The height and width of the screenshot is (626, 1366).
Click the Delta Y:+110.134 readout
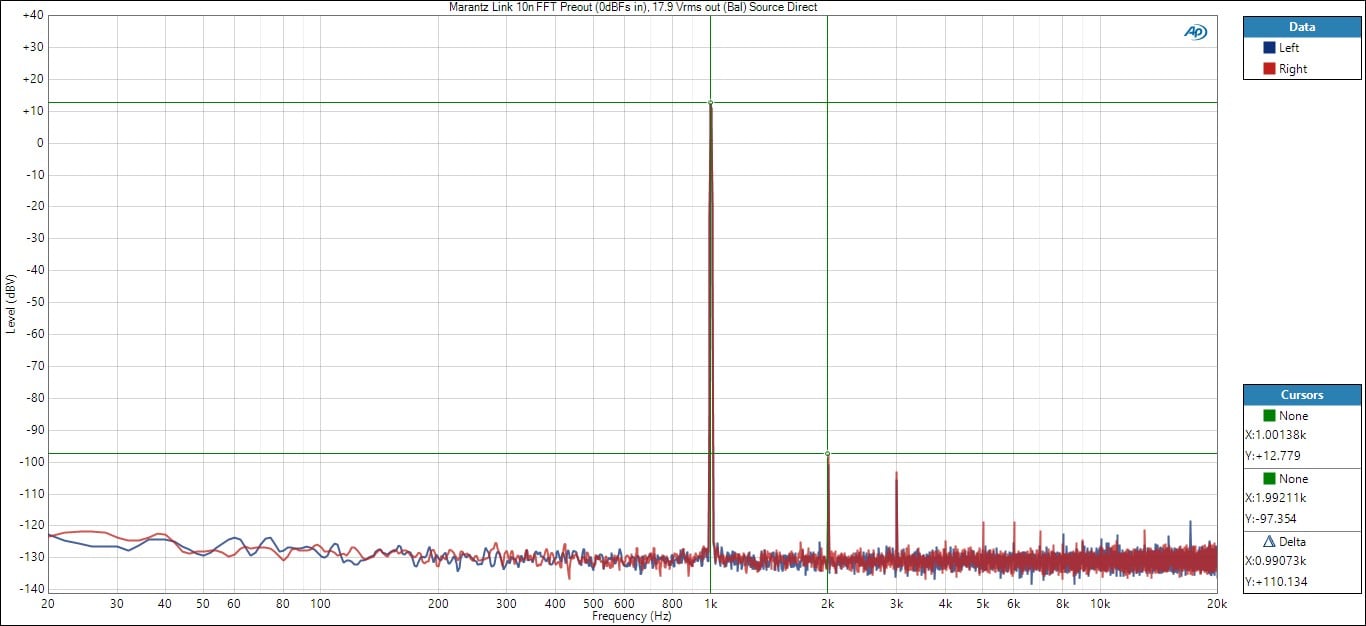point(1276,582)
